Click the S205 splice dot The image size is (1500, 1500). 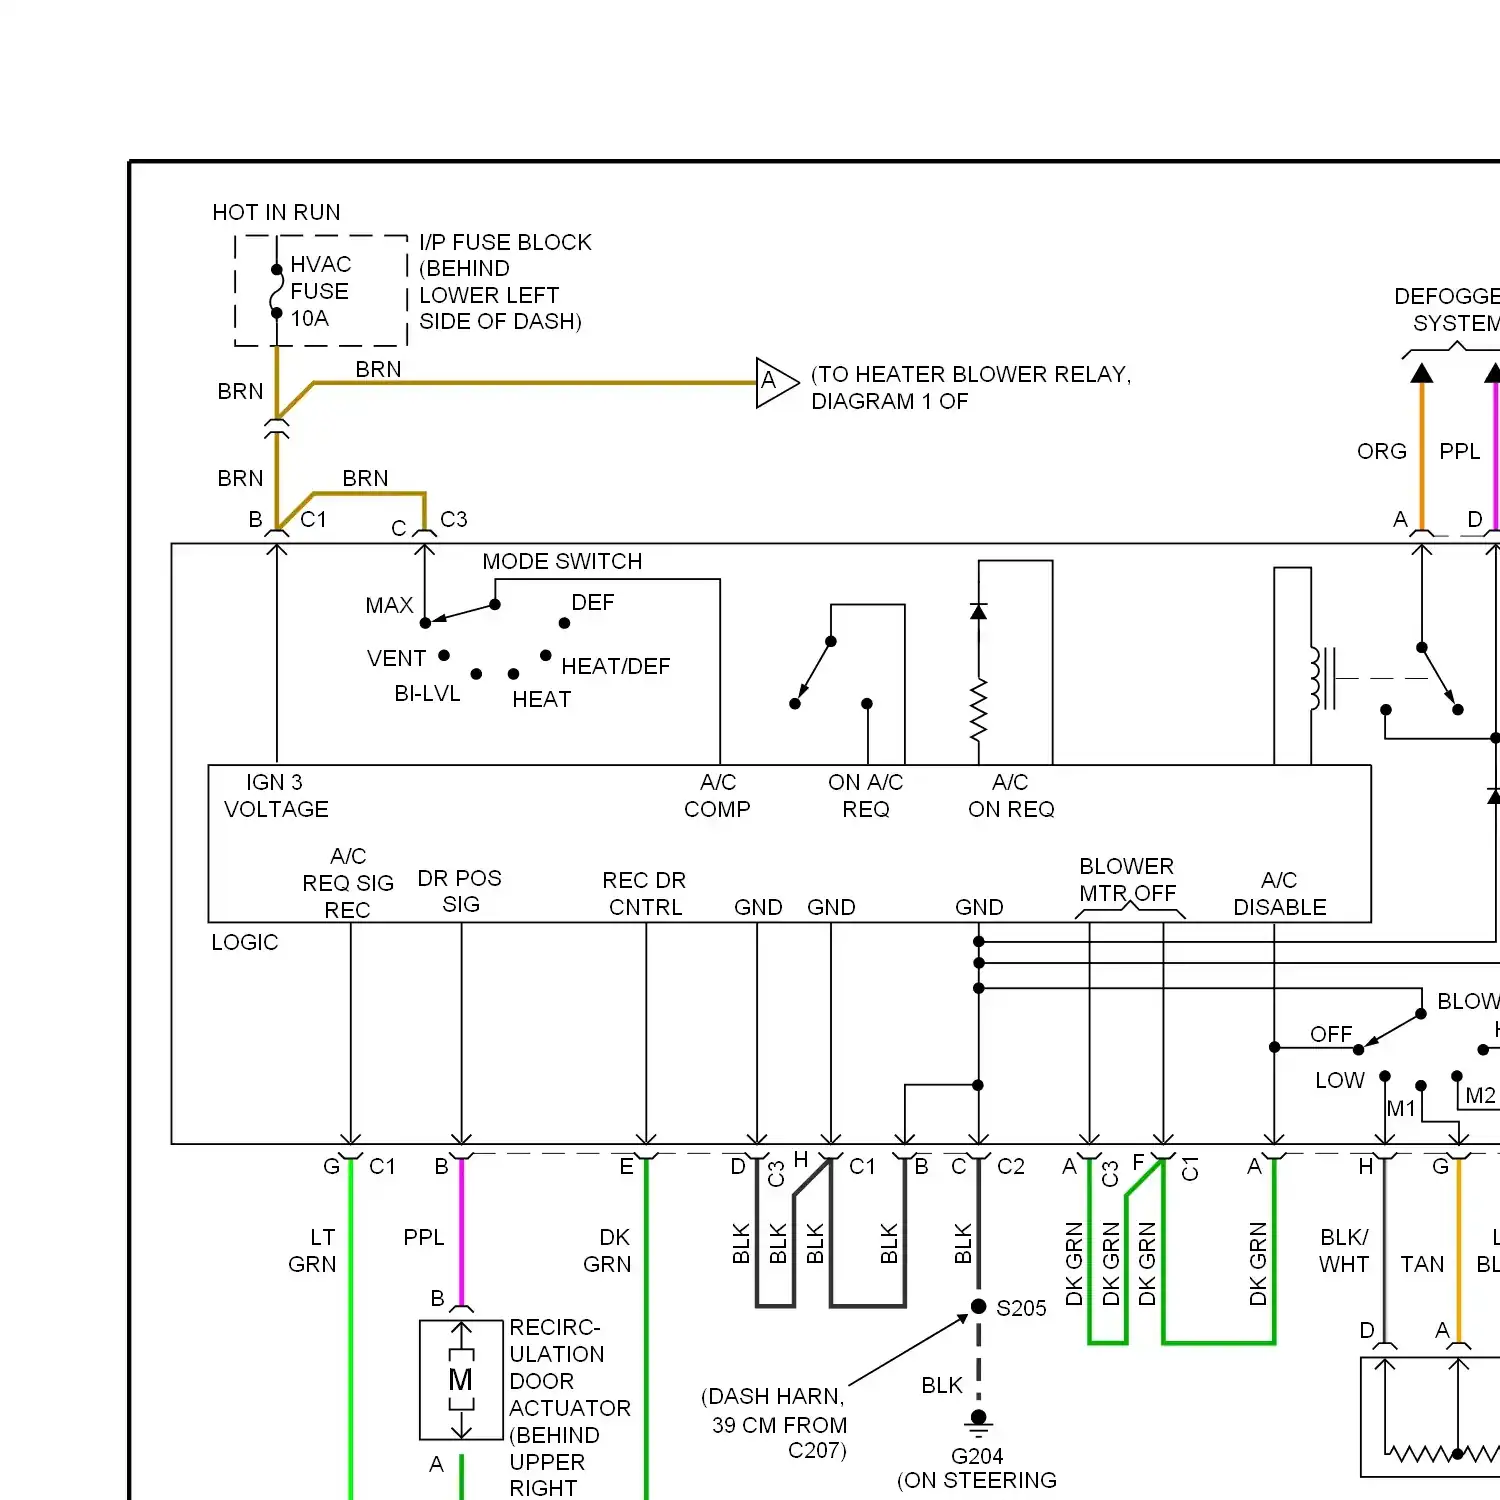click(979, 1306)
